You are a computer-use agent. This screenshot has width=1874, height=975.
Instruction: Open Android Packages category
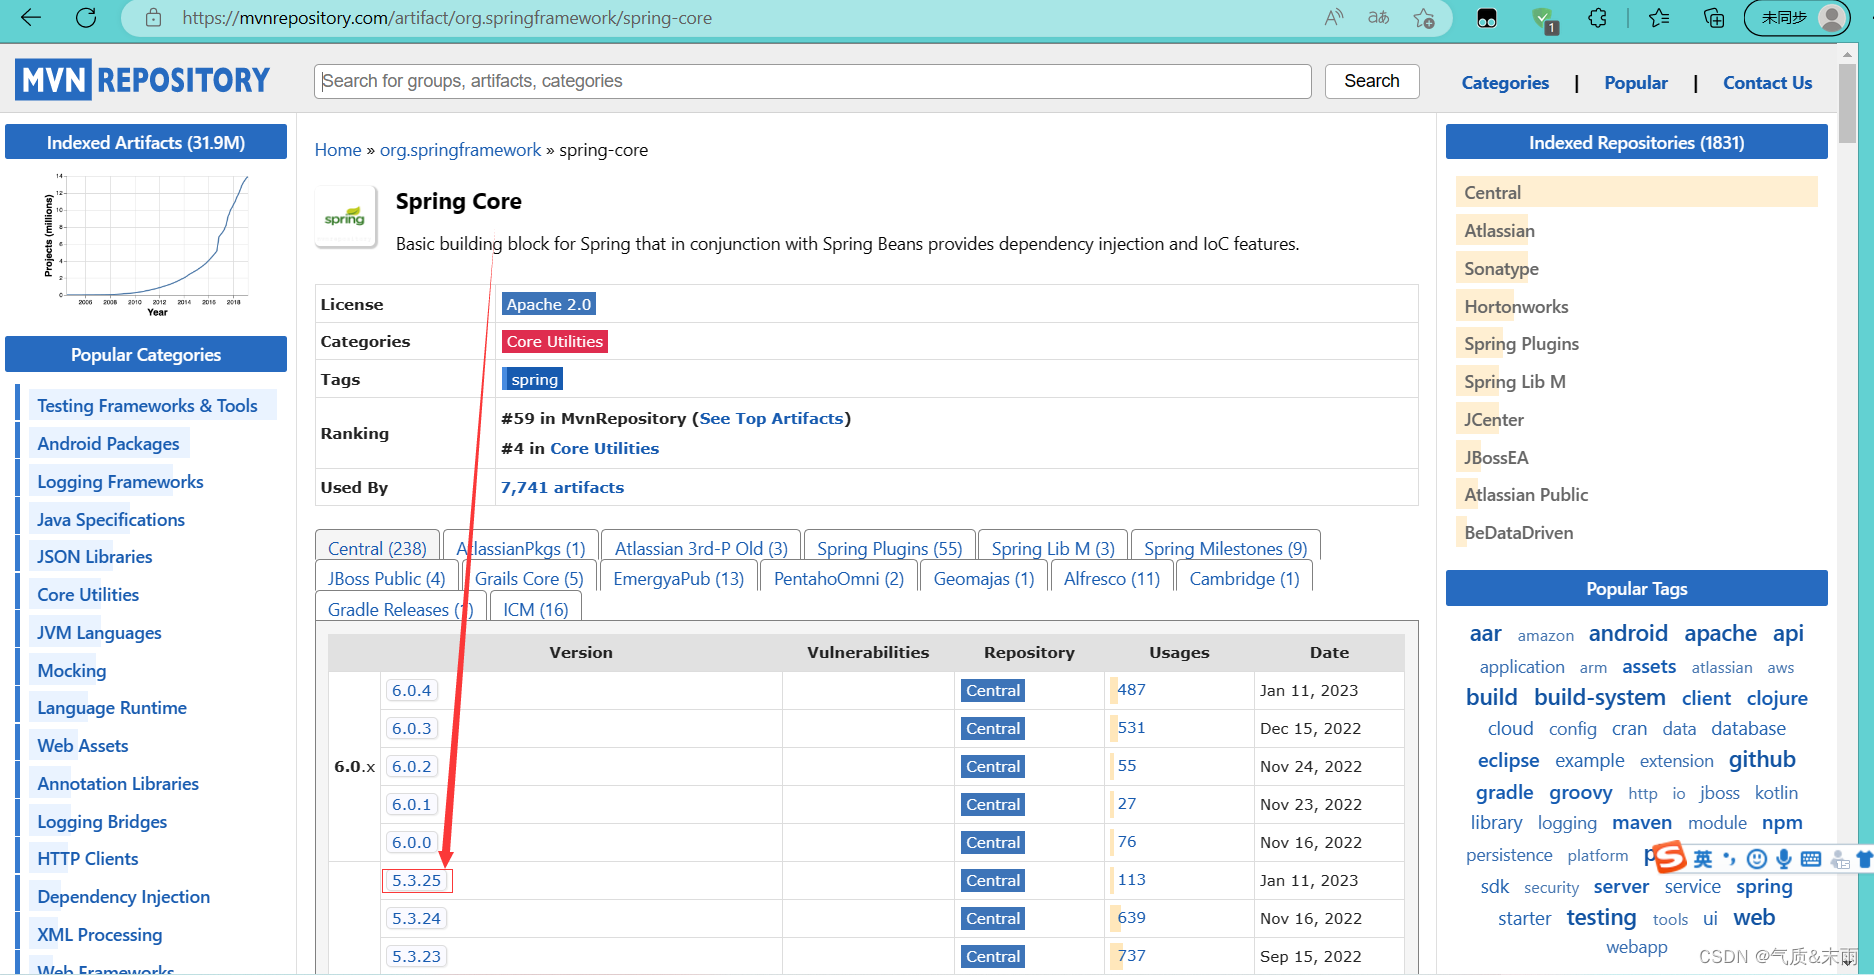108,444
